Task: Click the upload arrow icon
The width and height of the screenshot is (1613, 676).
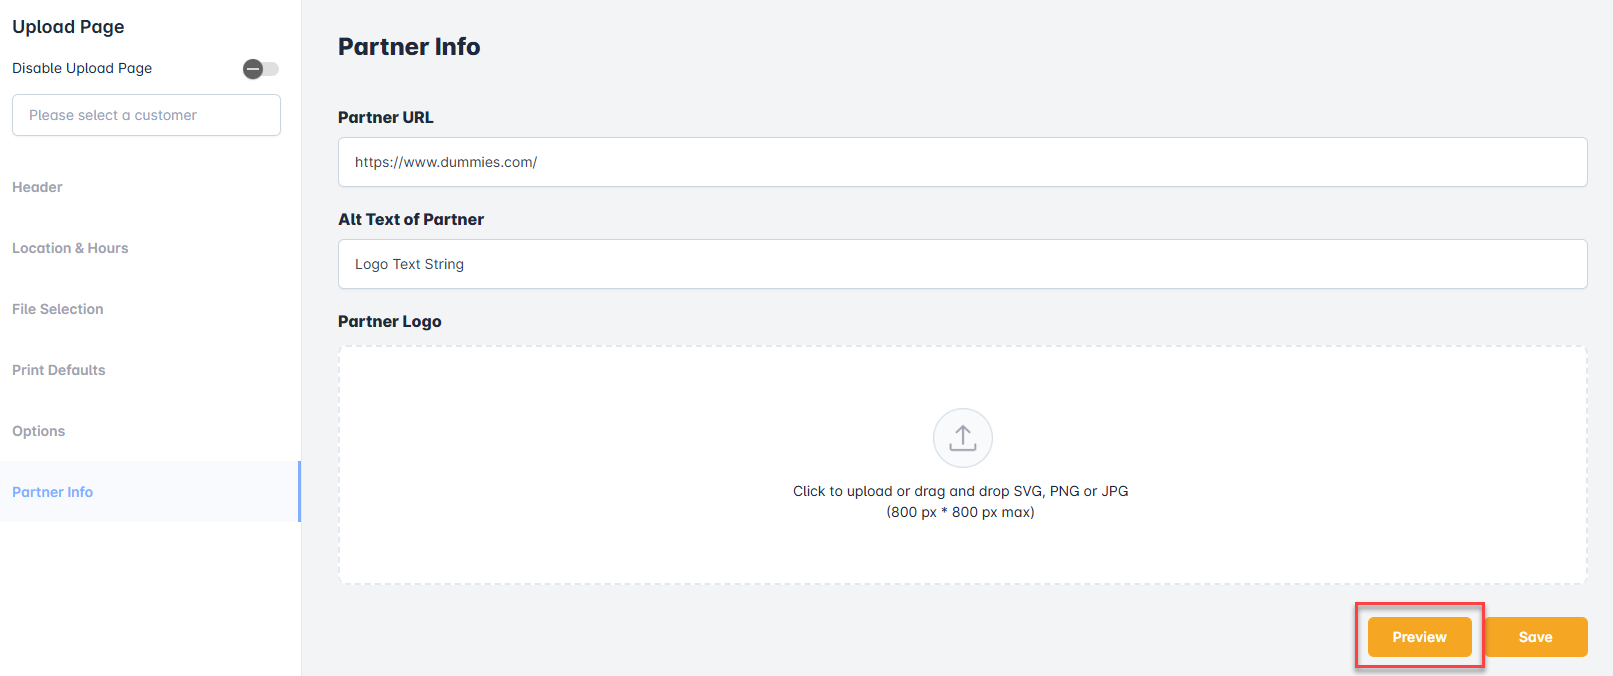Action: click(x=962, y=438)
